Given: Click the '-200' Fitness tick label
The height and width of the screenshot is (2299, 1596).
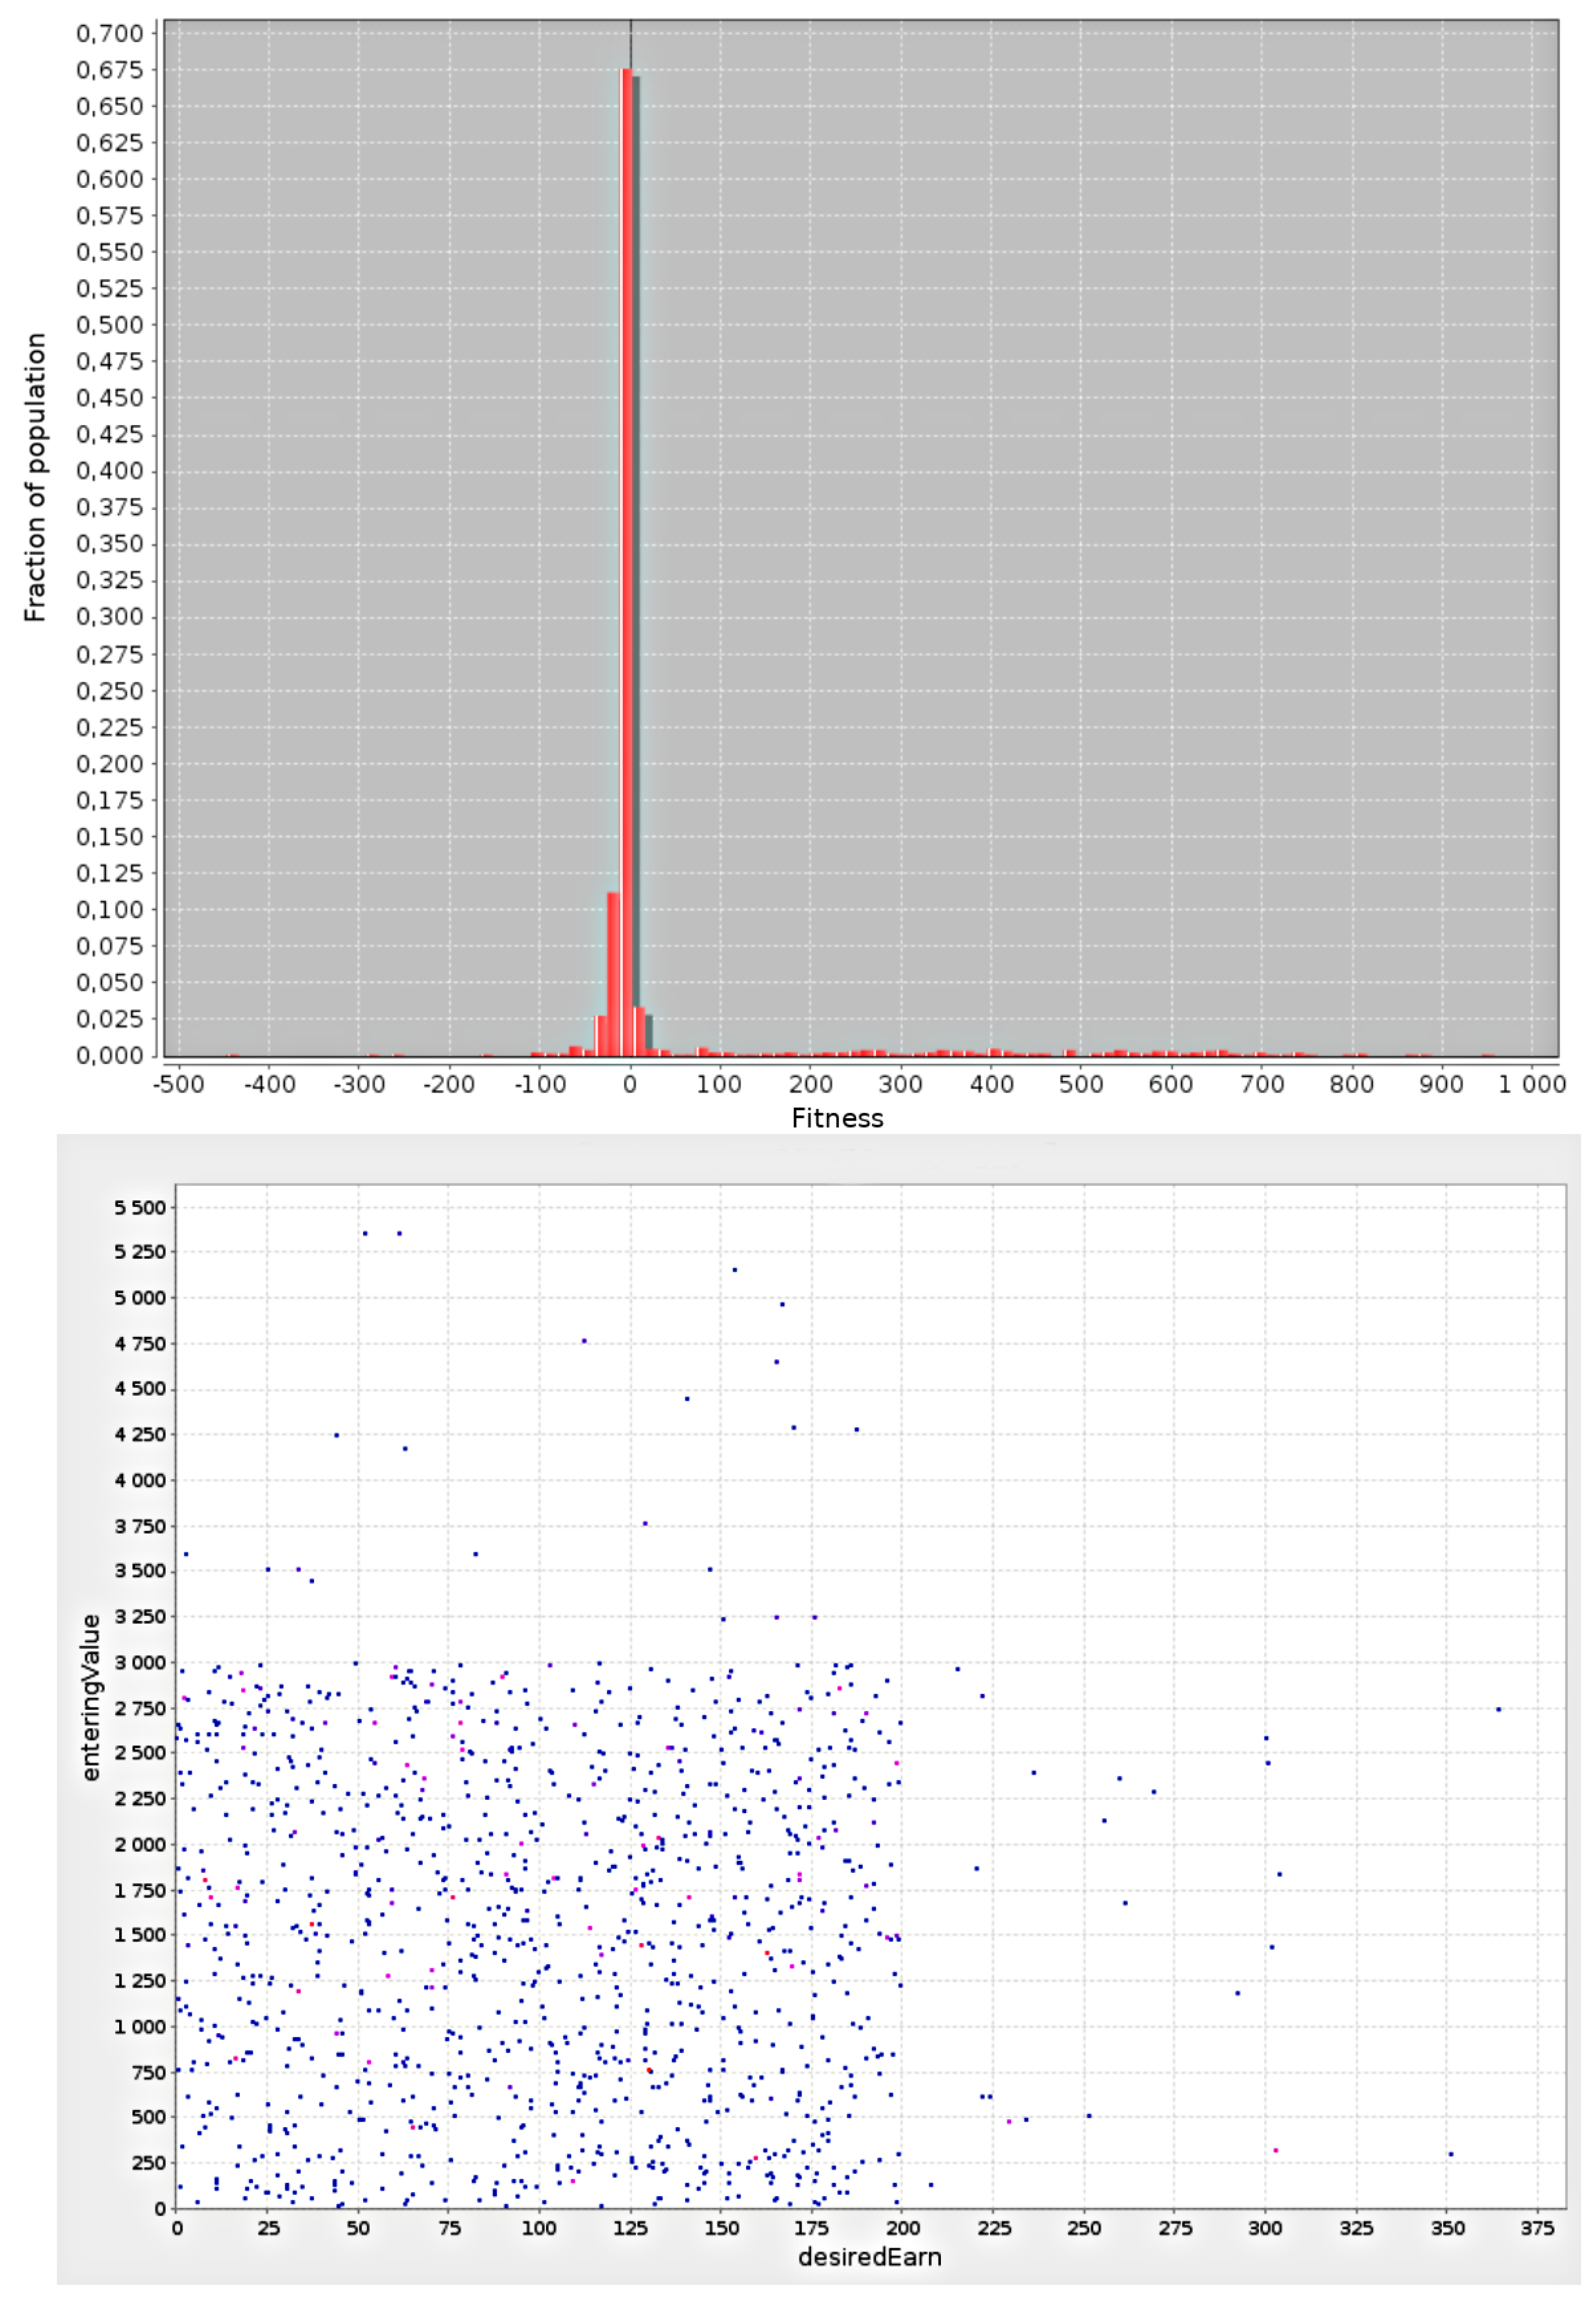Looking at the screenshot, I should (x=449, y=1085).
